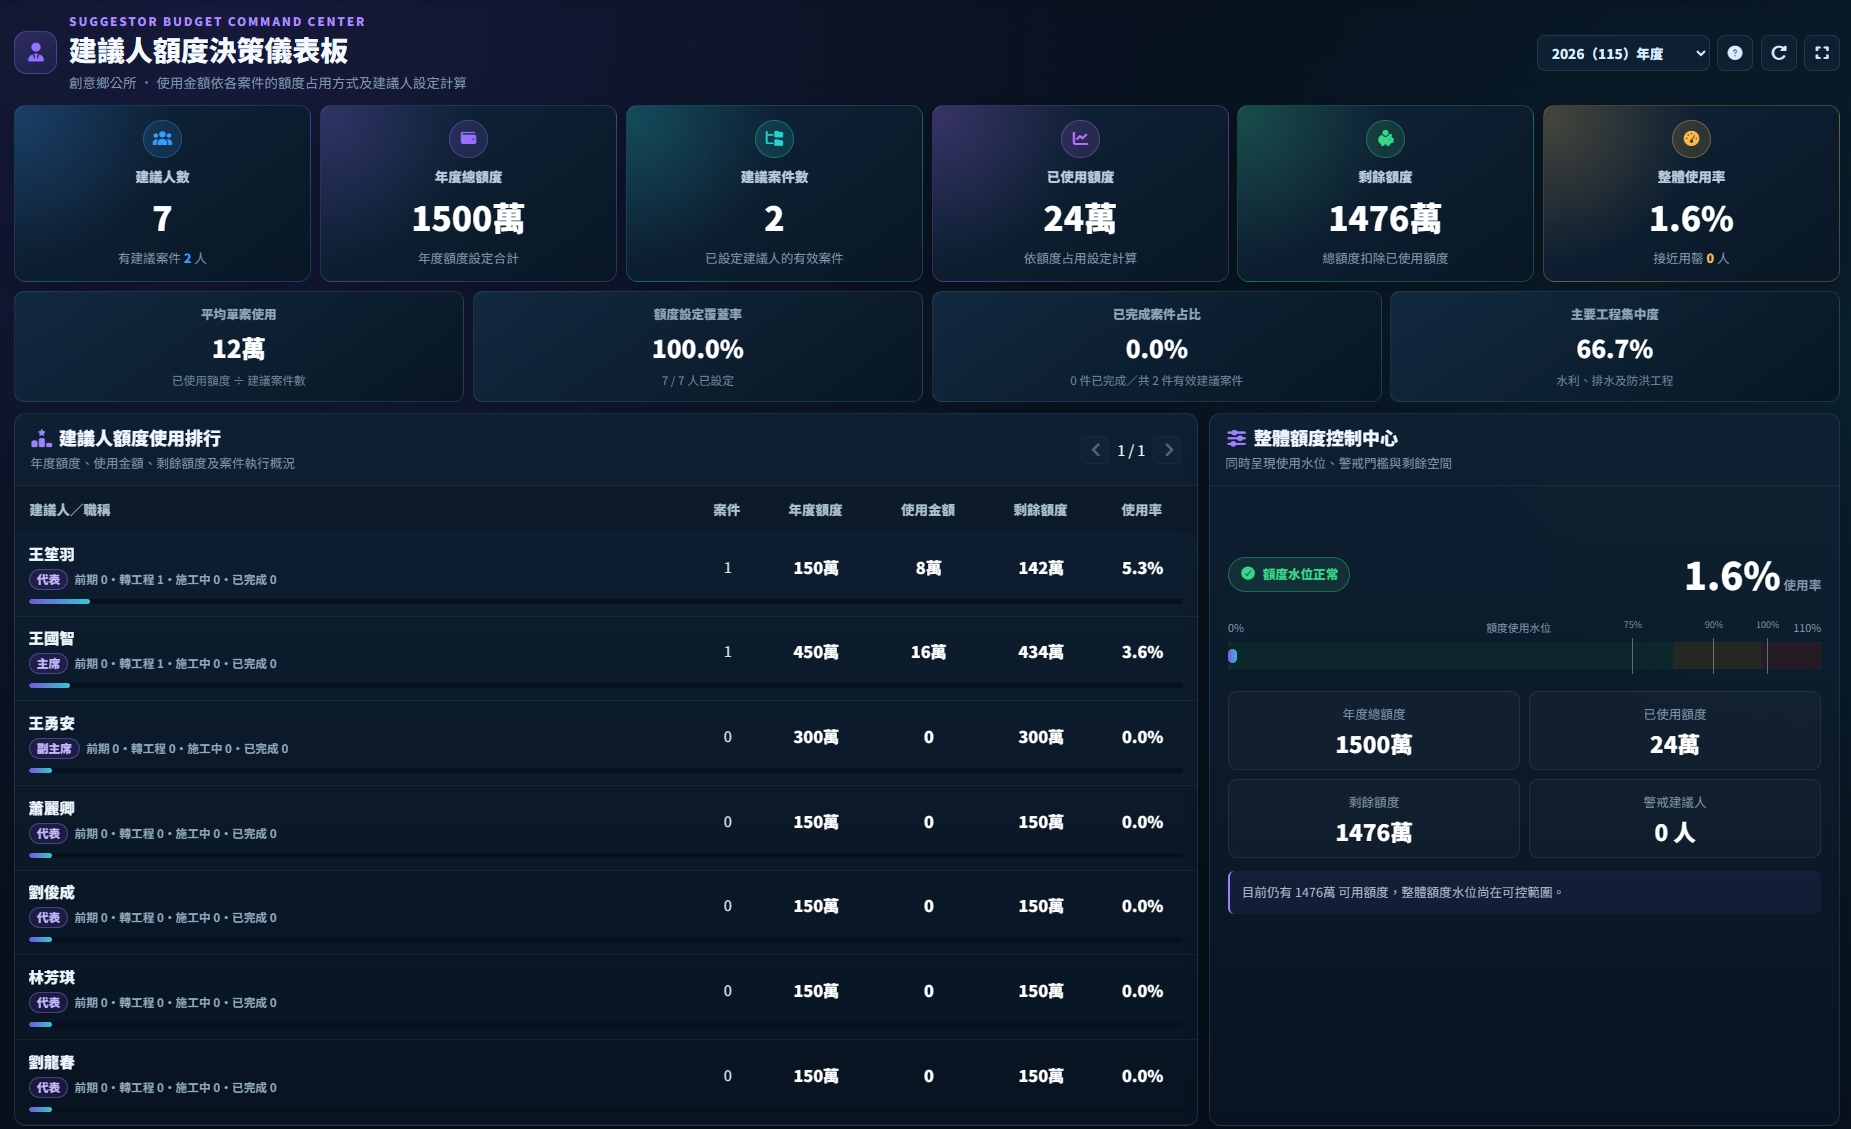Click the 建議案件數 tree icon

point(774,139)
